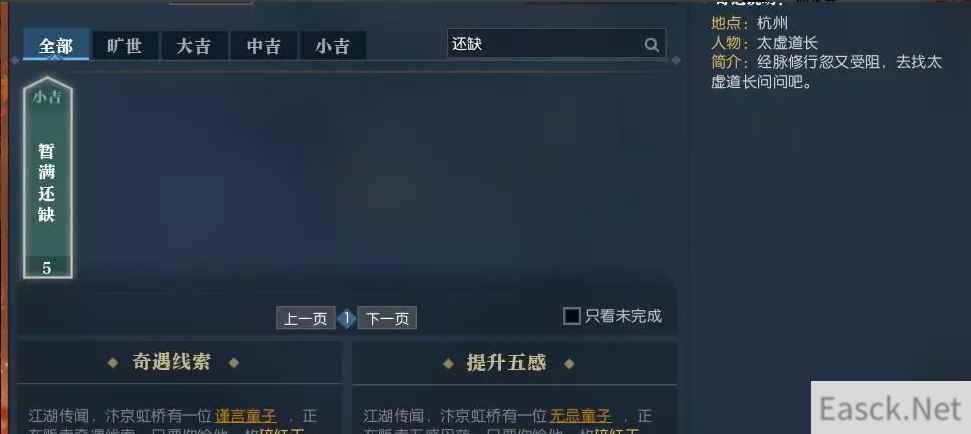Click the diamond ornament left of 奇遇线索

point(113,363)
